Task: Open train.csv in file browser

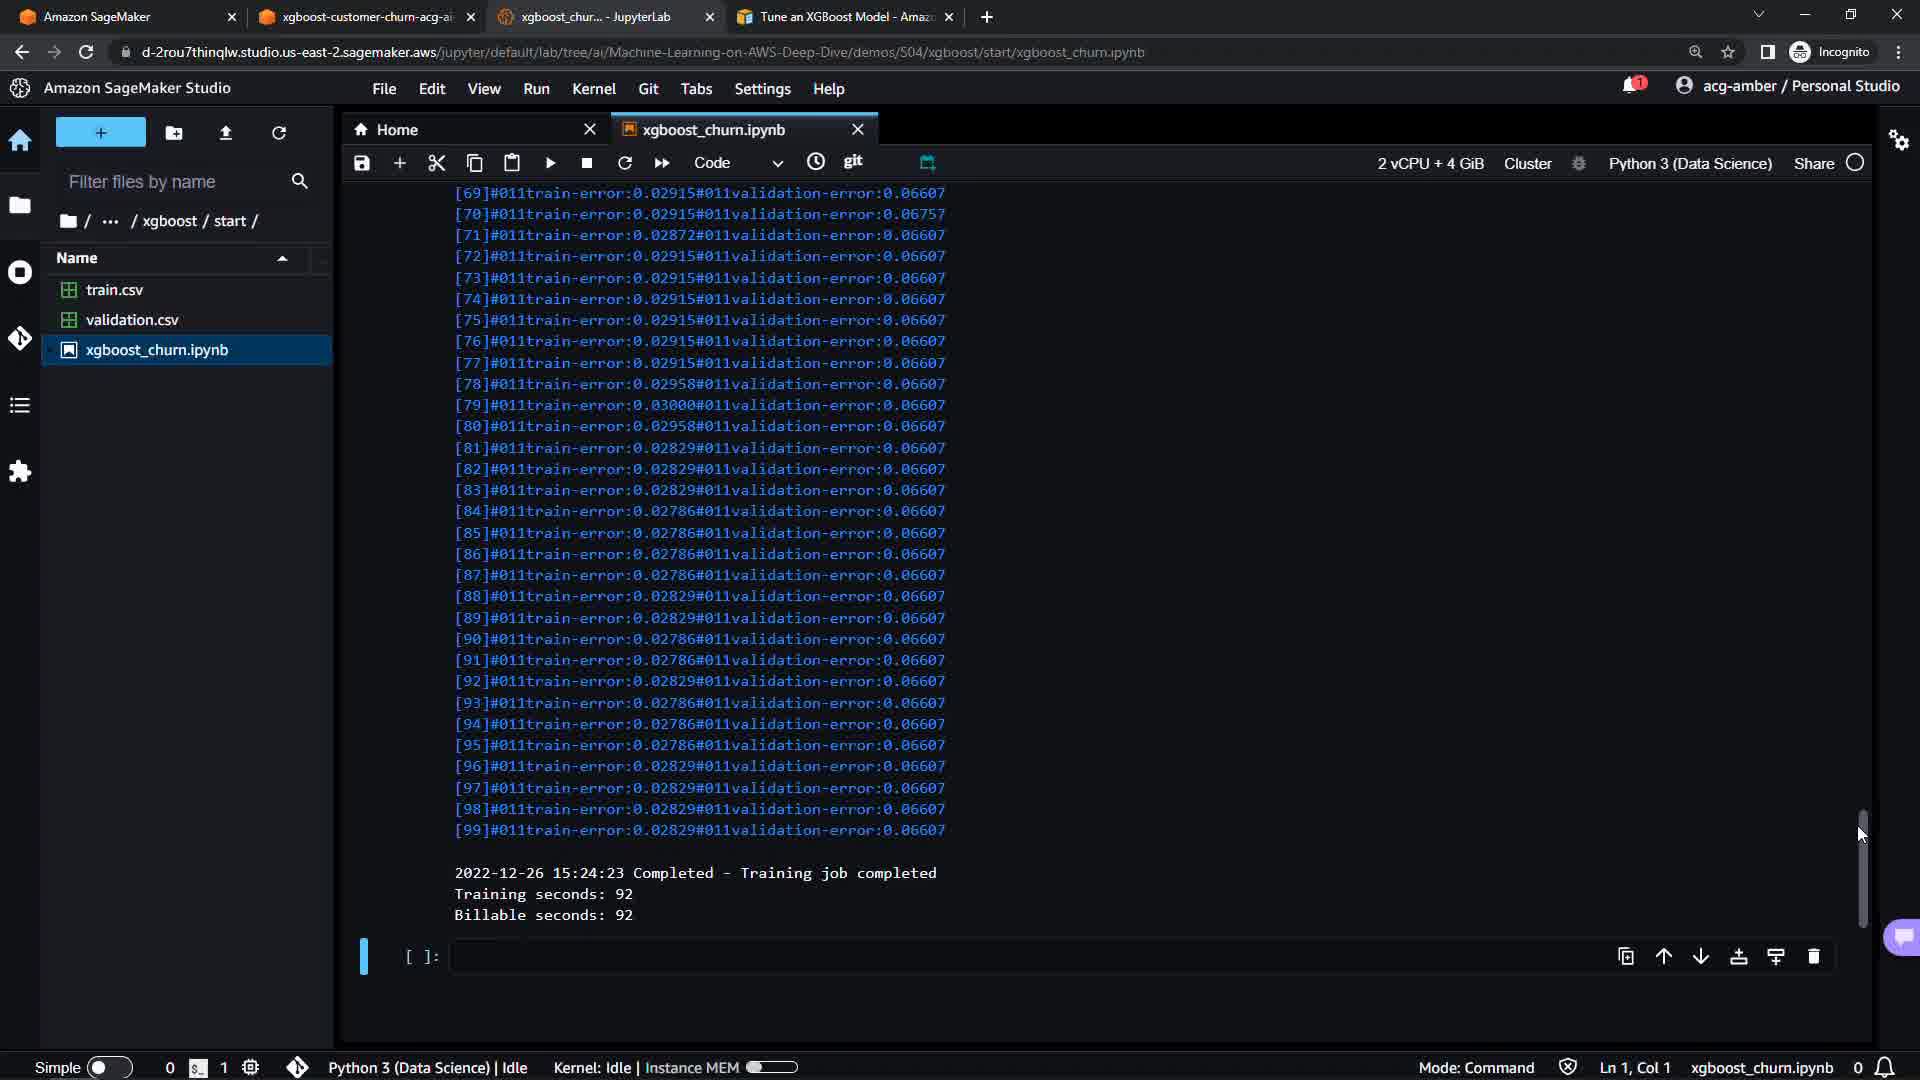Action: (x=114, y=290)
